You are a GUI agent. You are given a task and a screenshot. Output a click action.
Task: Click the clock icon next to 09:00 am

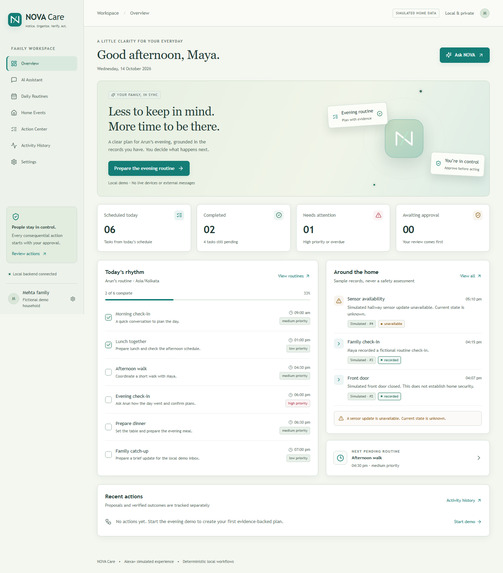click(x=291, y=313)
